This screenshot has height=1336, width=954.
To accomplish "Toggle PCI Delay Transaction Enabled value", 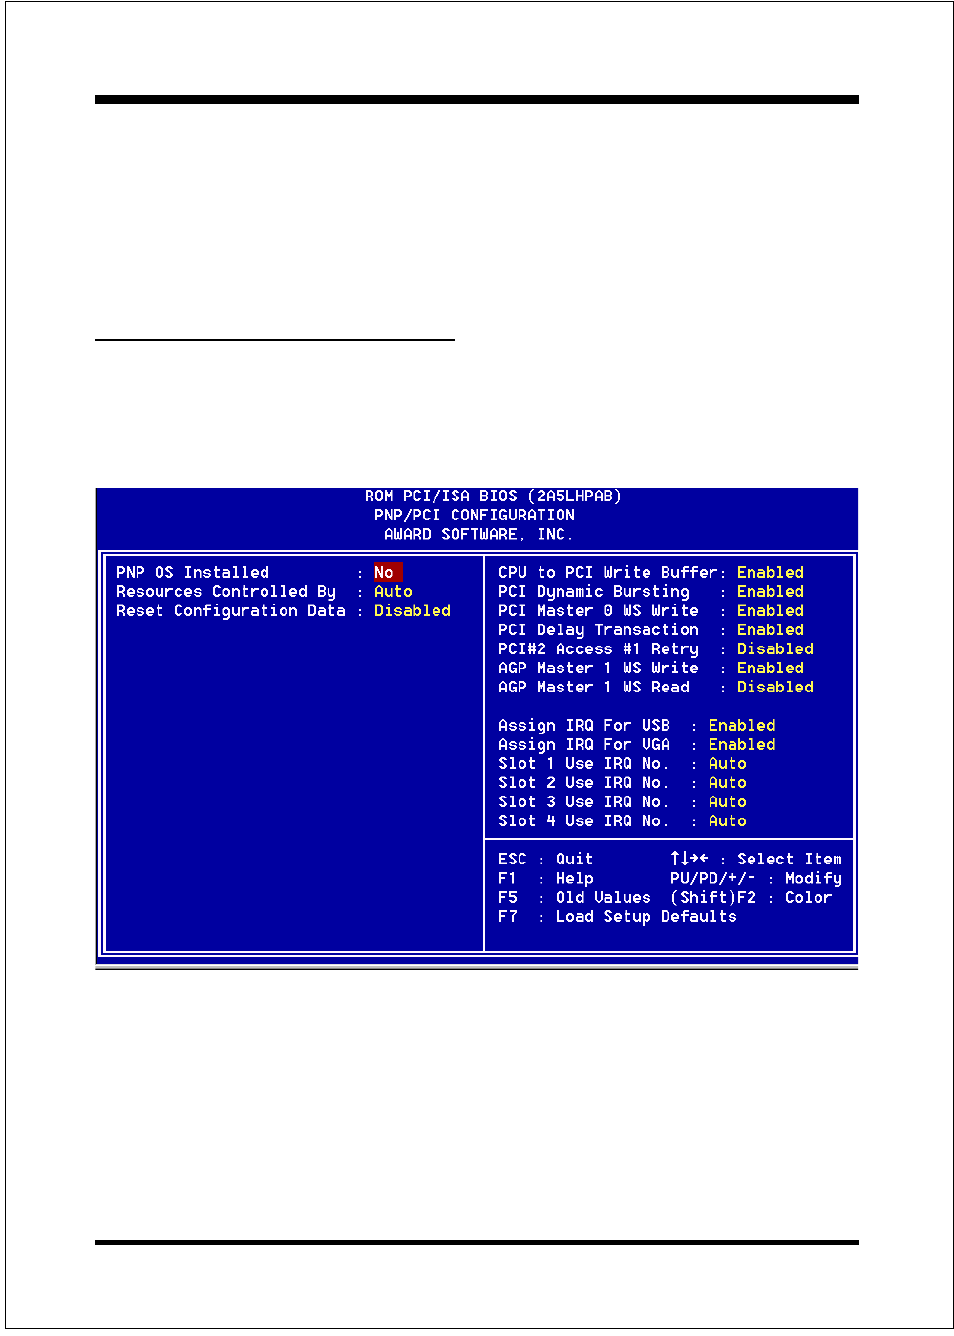I will [770, 629].
